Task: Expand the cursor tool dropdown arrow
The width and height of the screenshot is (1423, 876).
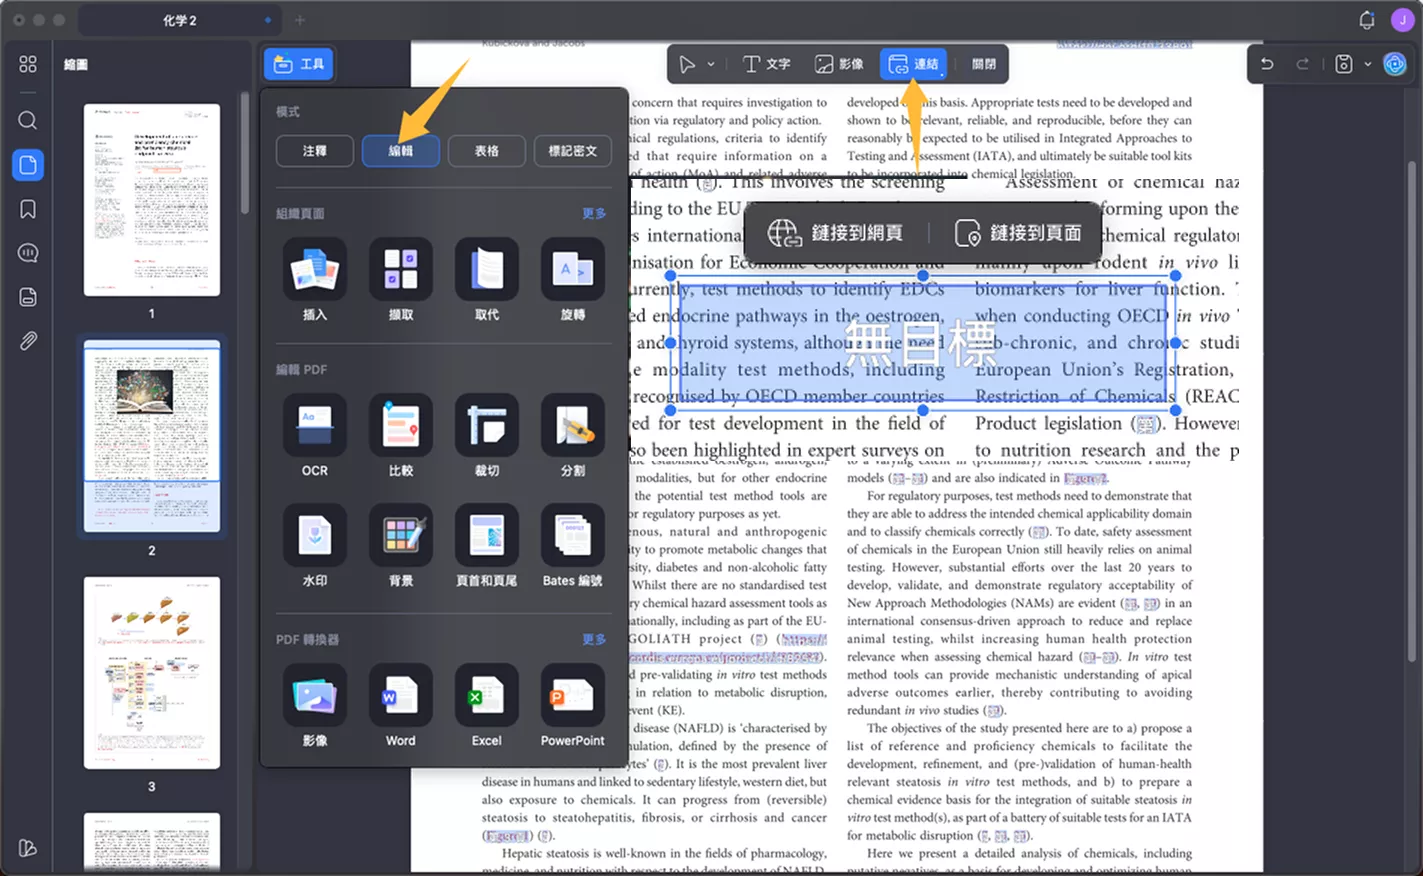Action: click(711, 64)
